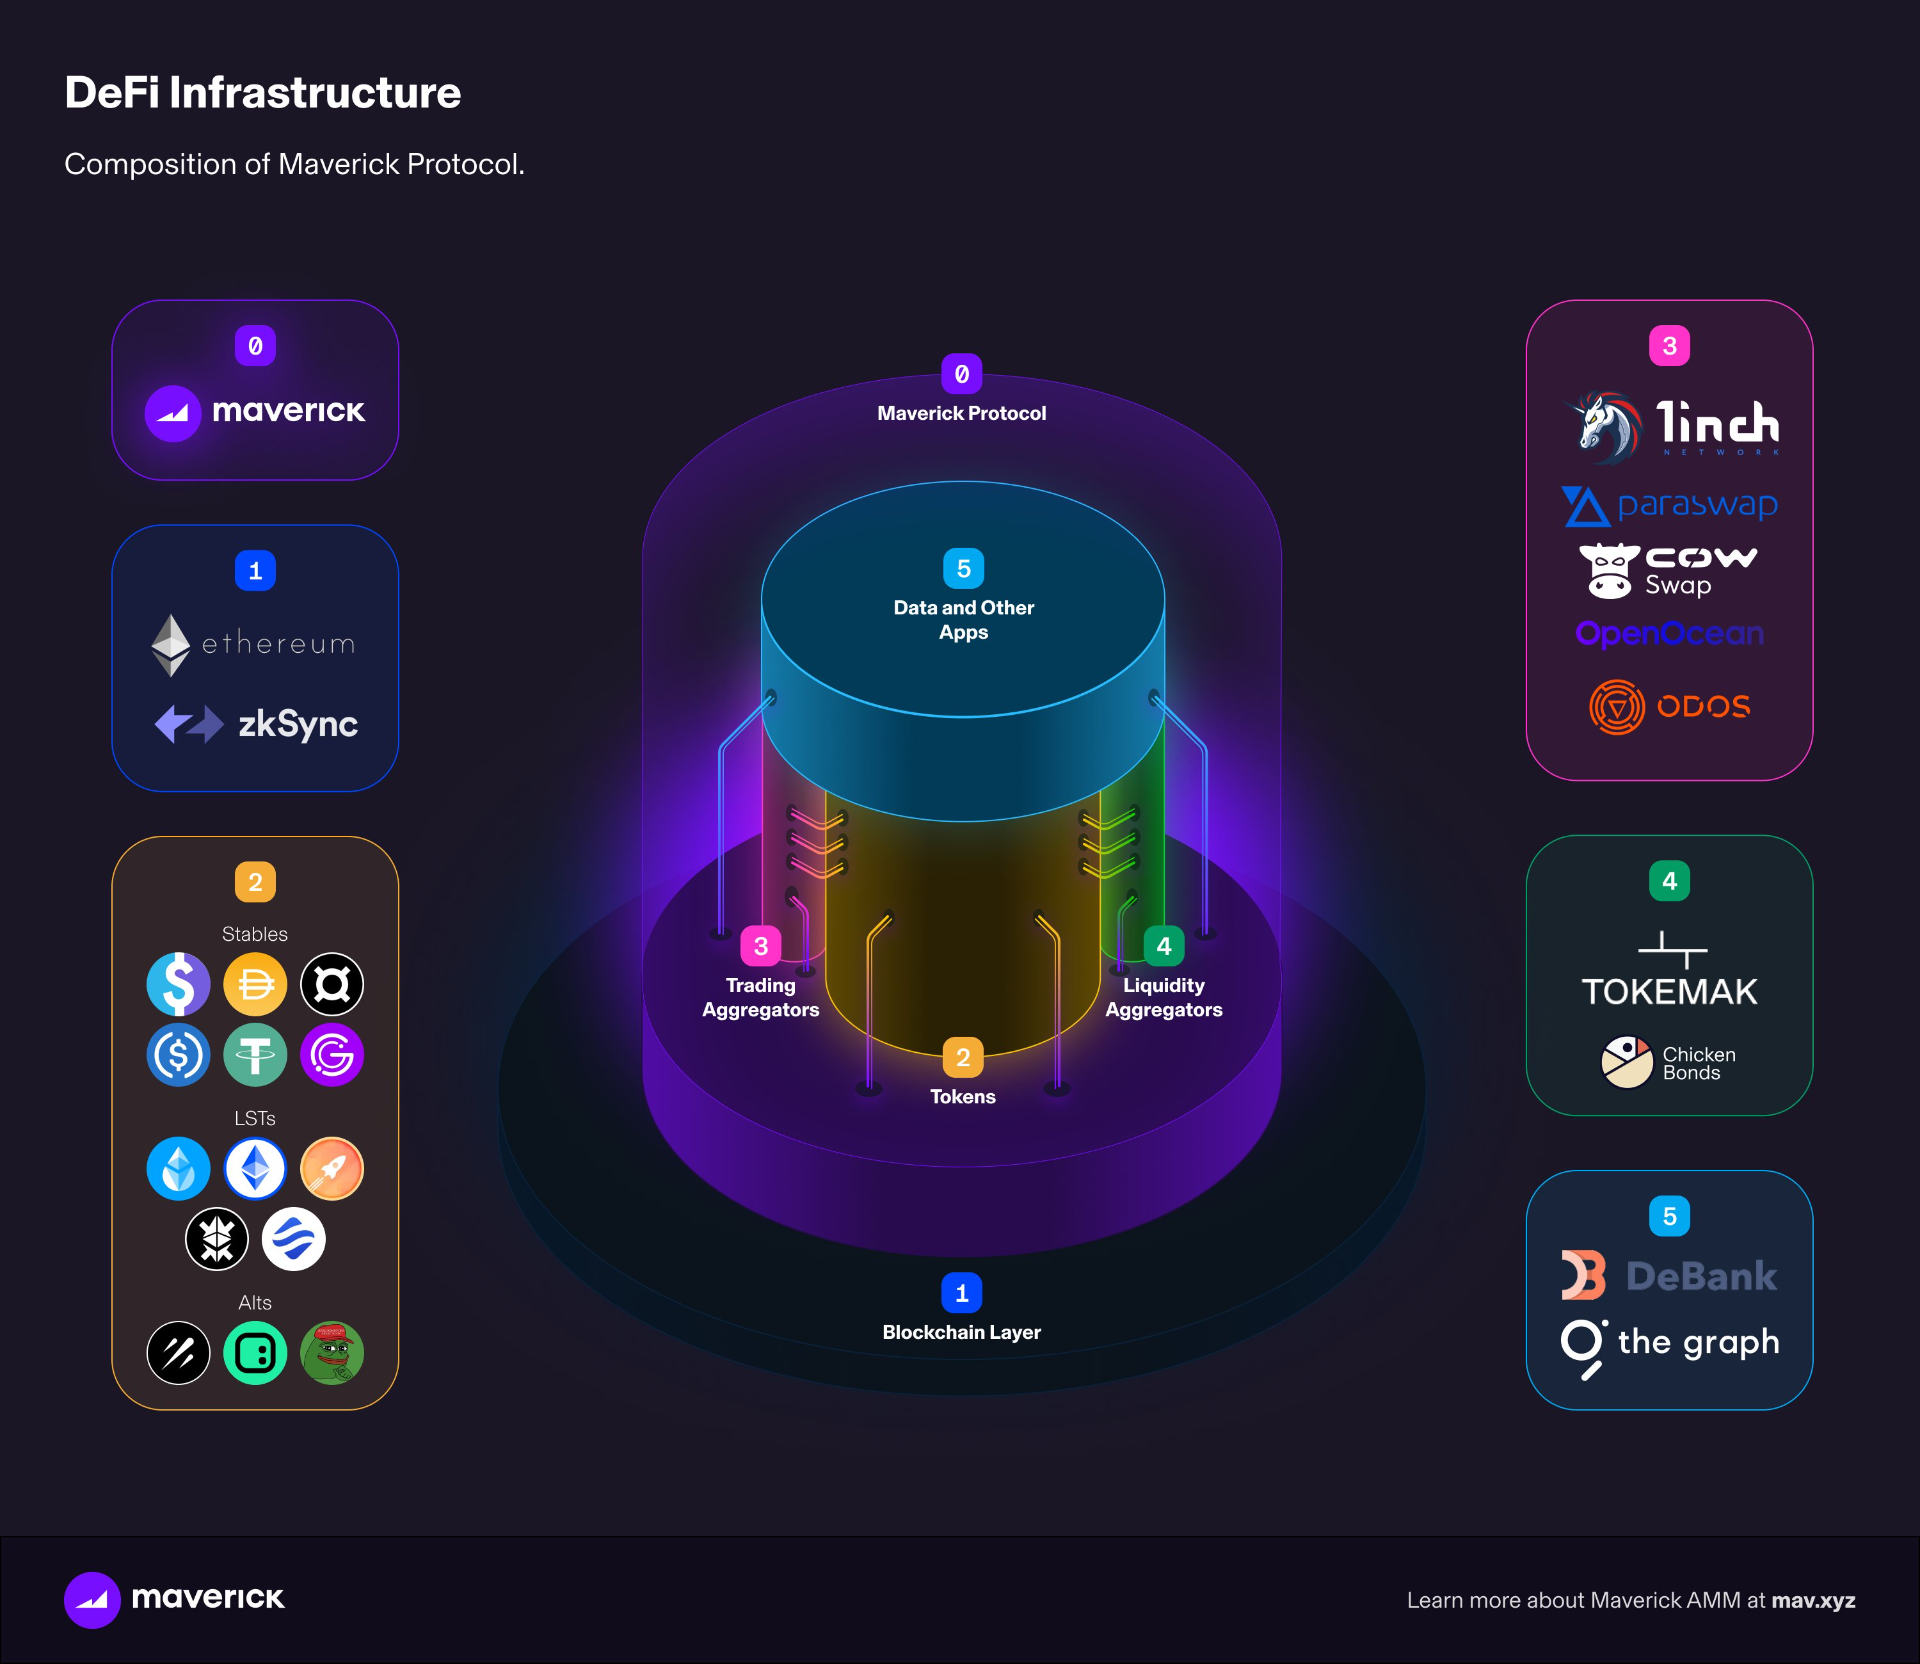Viewport: 1920px width, 1664px height.
Task: Click the Alts heading in card 2
Action: pos(255,1303)
